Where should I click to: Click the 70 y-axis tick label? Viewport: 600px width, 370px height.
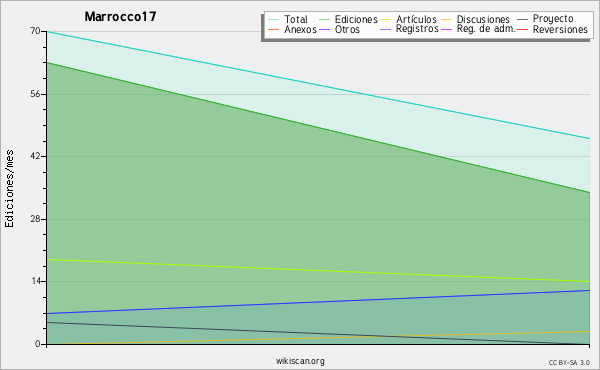pyautogui.click(x=35, y=31)
